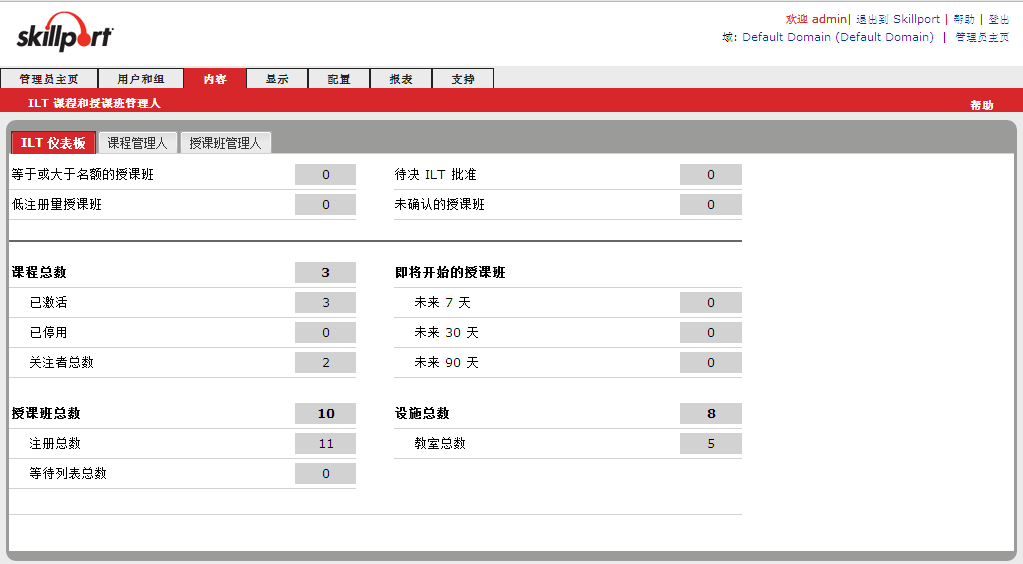Open the 支持 navigation tab
1023x564 pixels.
[463, 79]
